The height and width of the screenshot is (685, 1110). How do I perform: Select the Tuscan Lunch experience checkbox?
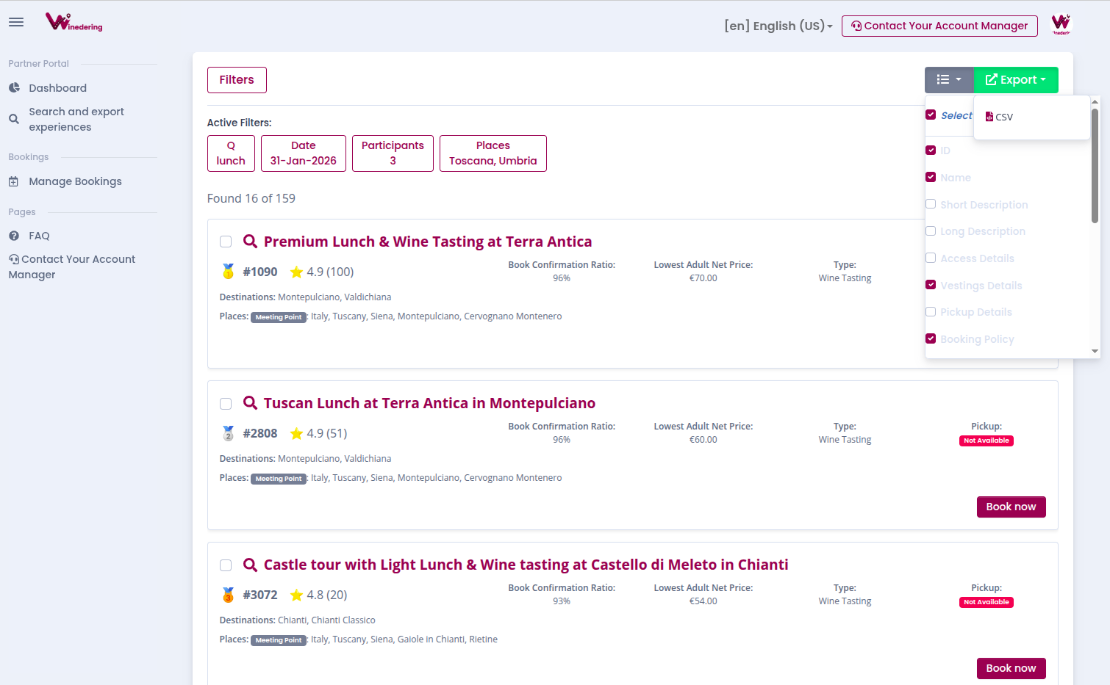coord(226,404)
